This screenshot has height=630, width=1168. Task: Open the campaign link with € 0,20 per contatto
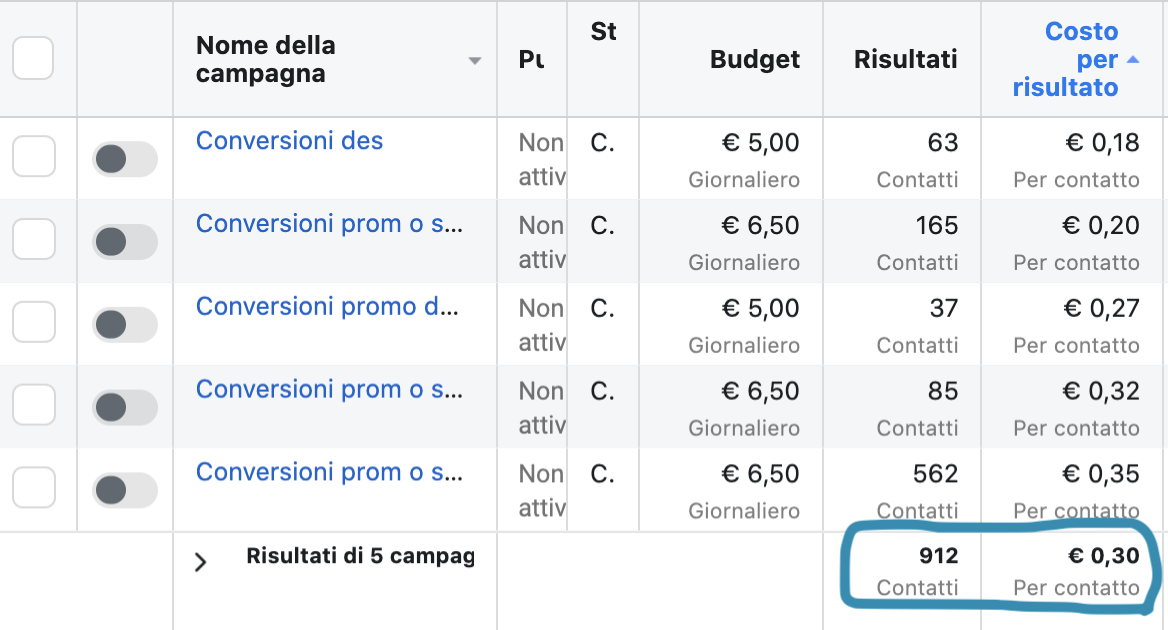pyautogui.click(x=329, y=224)
